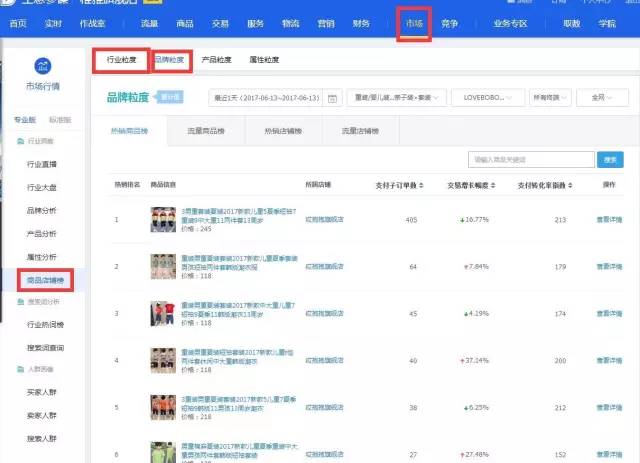Click the 市场行情 circular chart icon
640x463 pixels.
coord(43,66)
